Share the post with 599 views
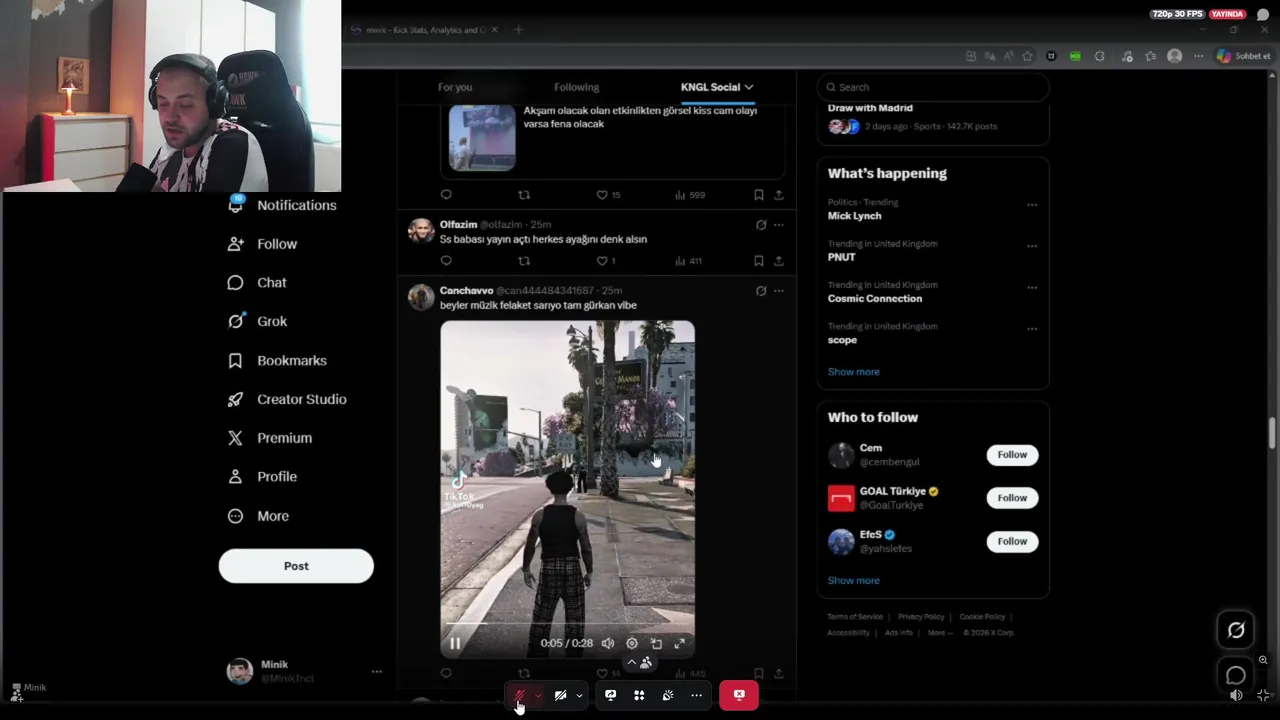Screen dimensions: 1280x720 779,195
